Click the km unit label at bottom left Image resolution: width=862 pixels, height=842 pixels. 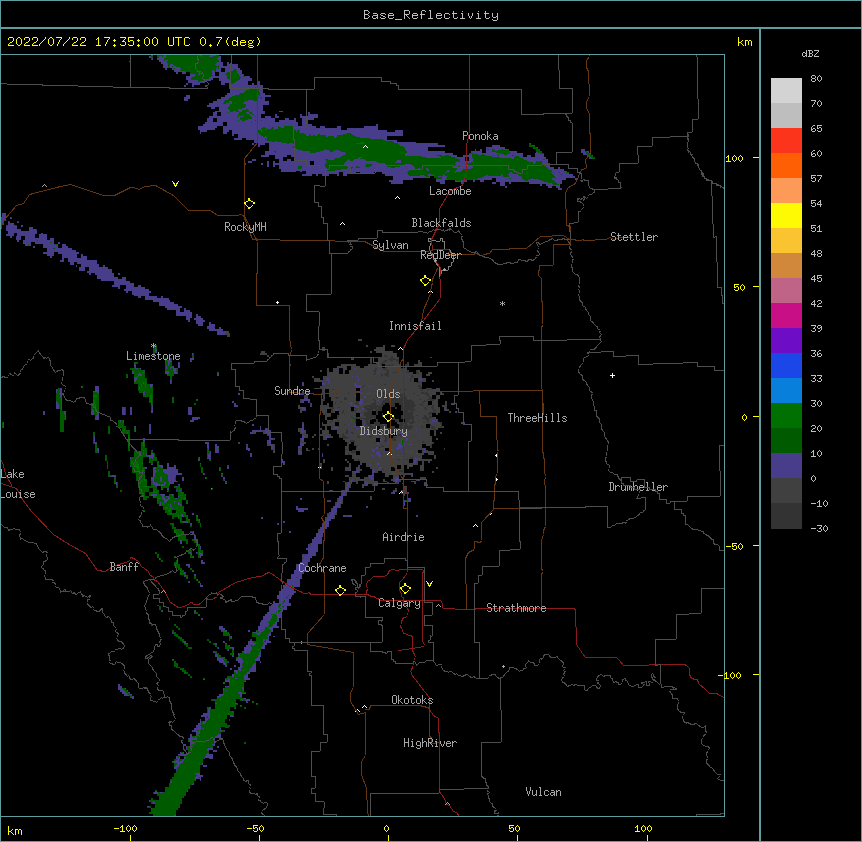click(x=15, y=830)
